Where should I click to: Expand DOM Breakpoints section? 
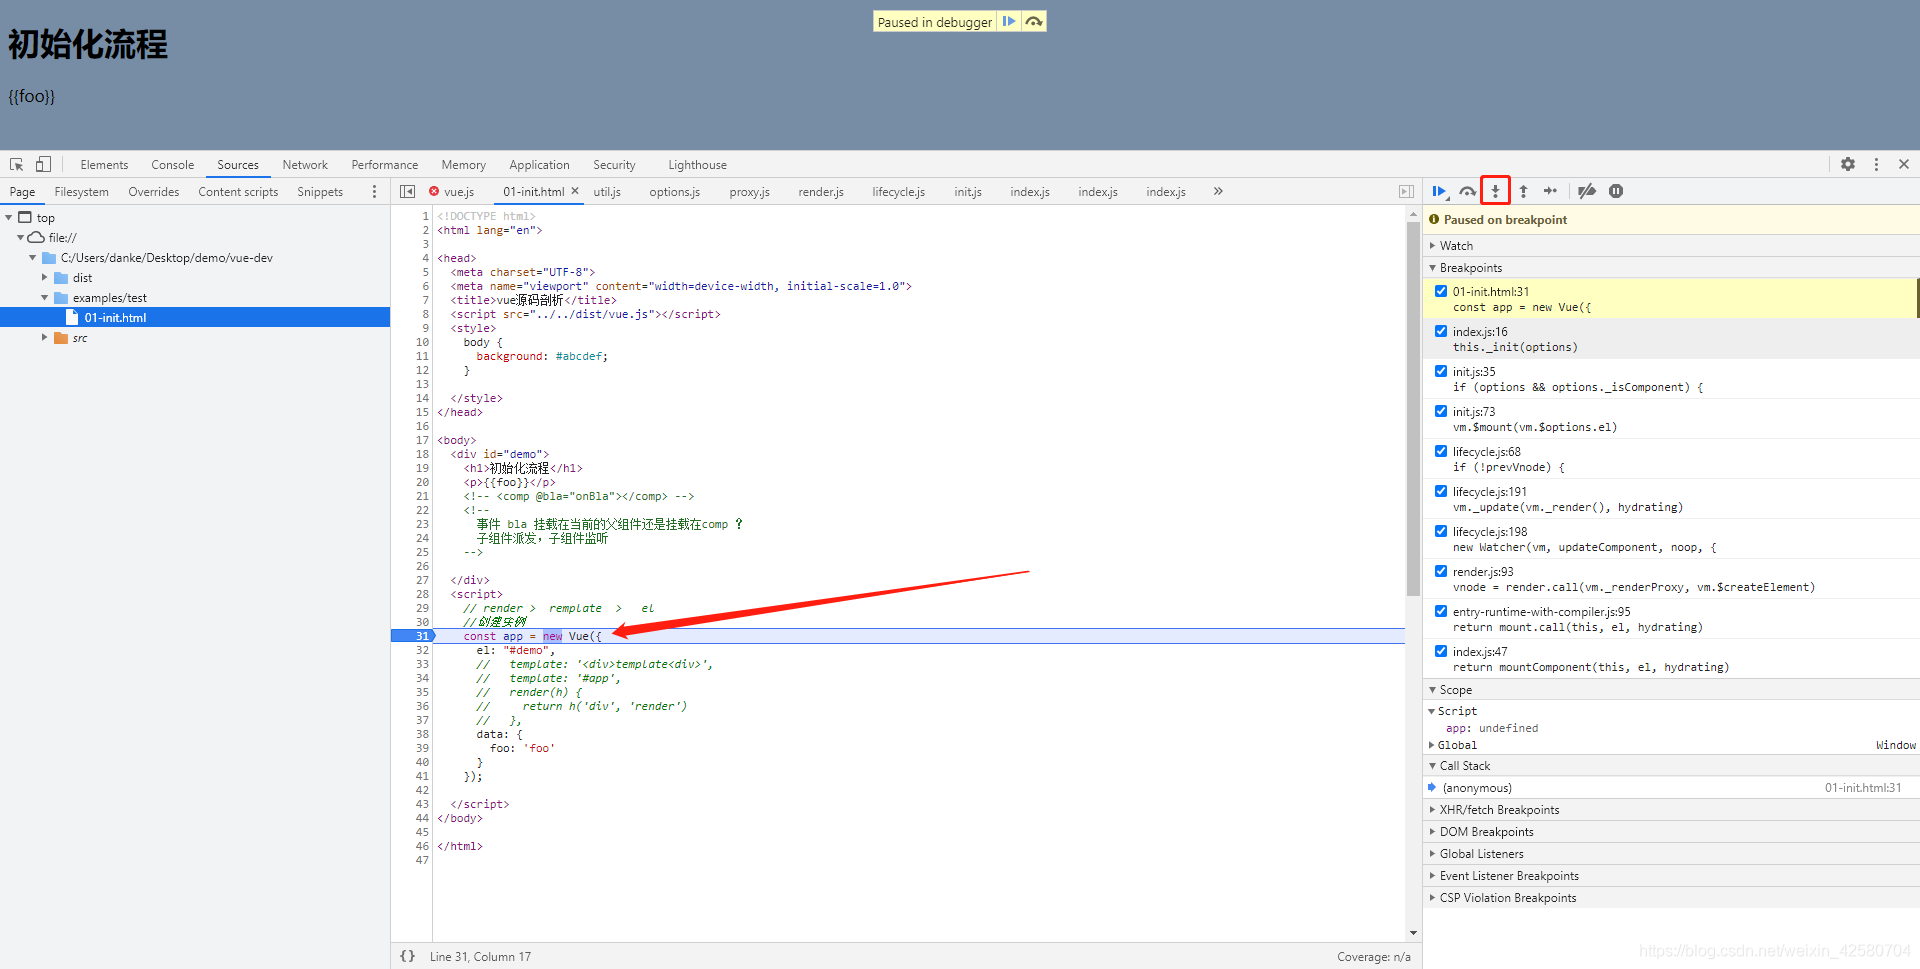click(1670, 831)
